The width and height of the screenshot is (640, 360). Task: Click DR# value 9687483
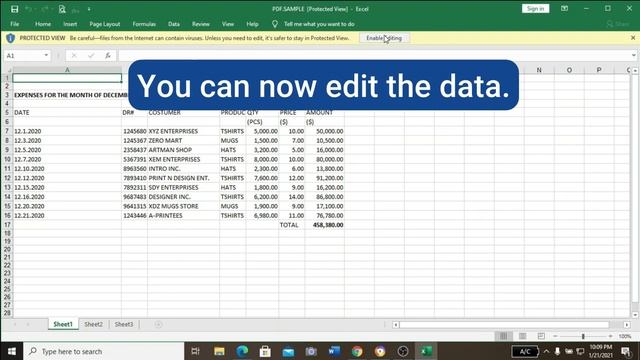[135, 197]
